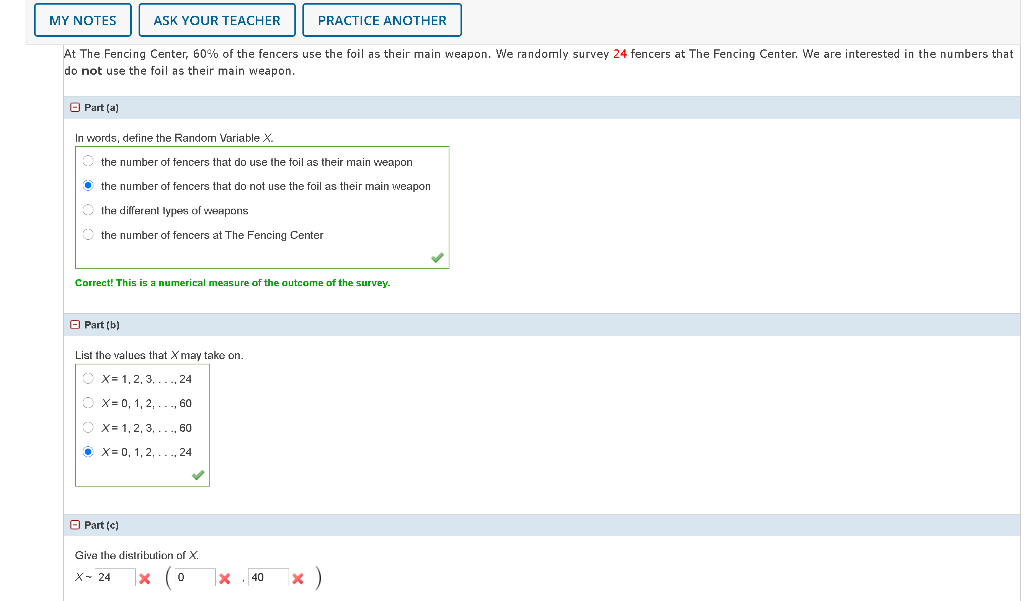Collapse the Part (b) section
1024x601 pixels.
(x=75, y=325)
